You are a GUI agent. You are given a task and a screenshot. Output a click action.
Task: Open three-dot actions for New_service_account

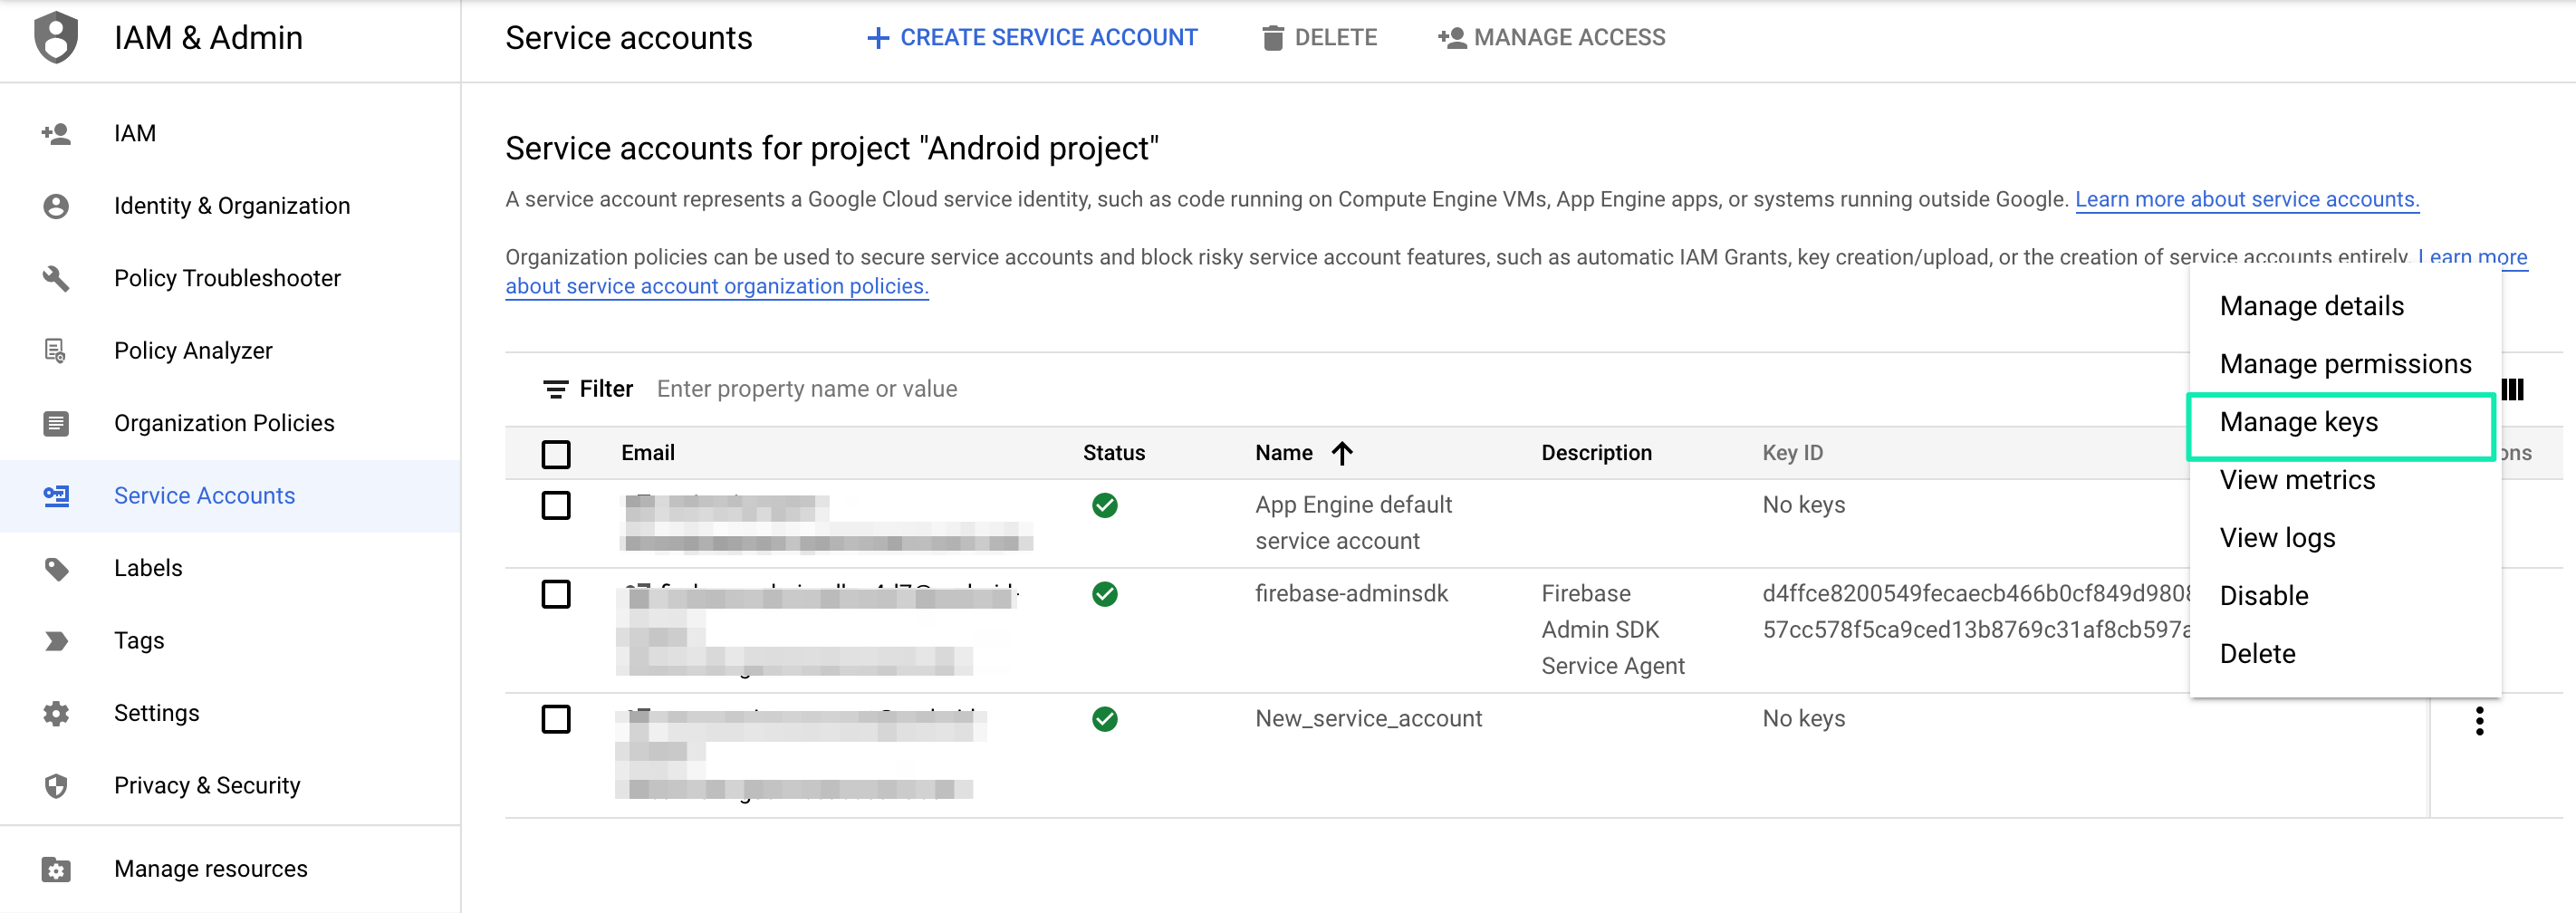tap(2479, 721)
